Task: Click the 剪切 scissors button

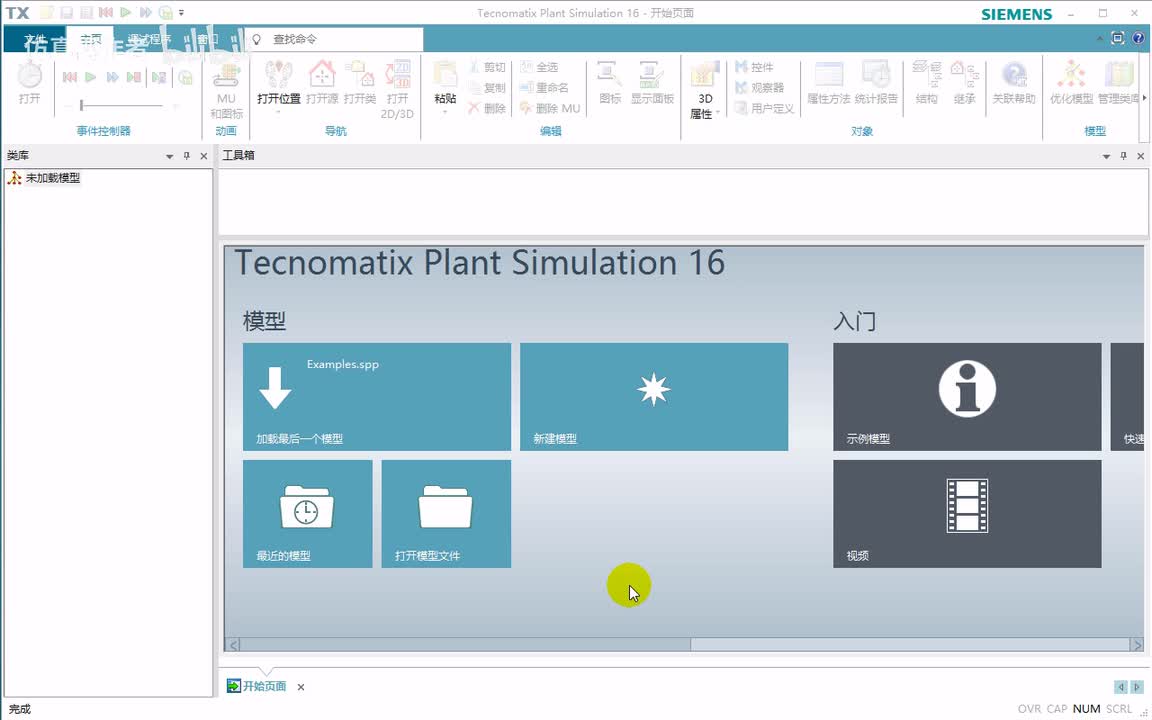Action: point(486,67)
